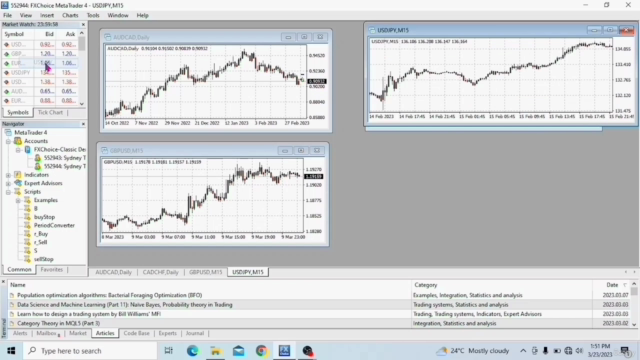Screen dimensions: 640x360
Task: Minimize the GBPUSD,M15 chart window
Action: coord(285,151)
